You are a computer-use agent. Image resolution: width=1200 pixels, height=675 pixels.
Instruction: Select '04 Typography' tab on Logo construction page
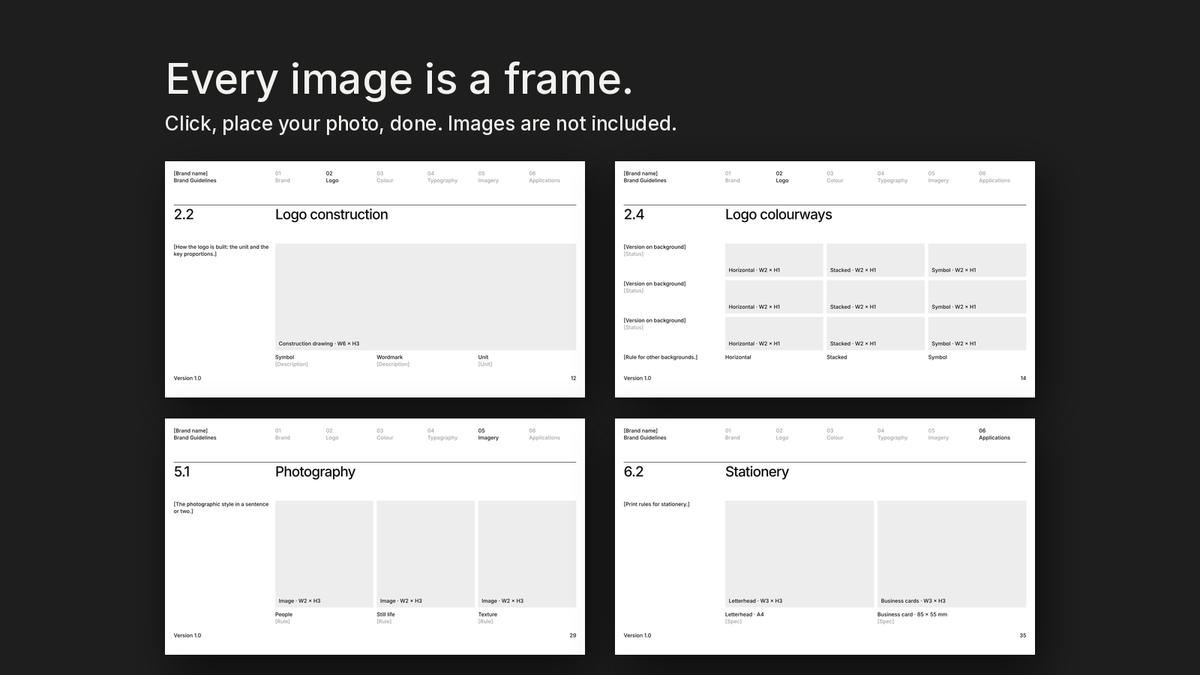click(442, 177)
